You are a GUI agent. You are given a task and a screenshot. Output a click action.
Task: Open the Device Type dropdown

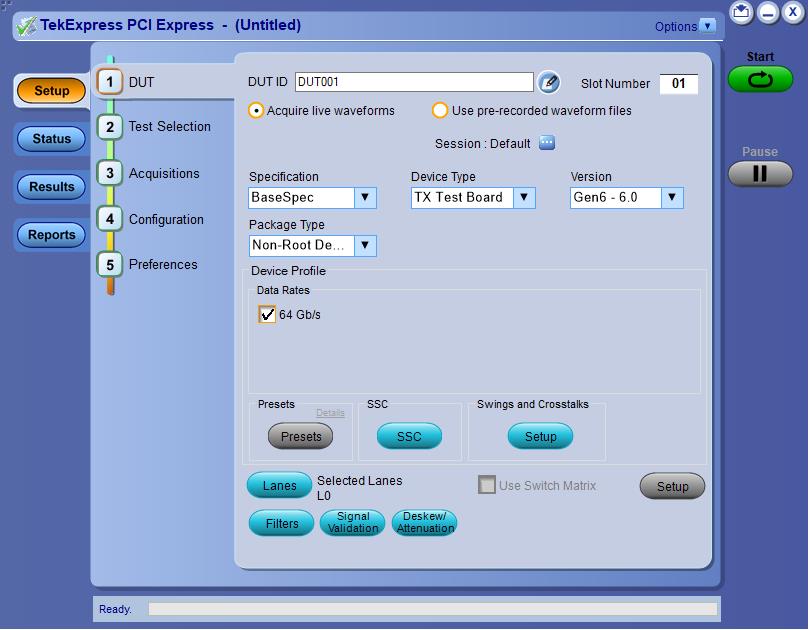[524, 198]
